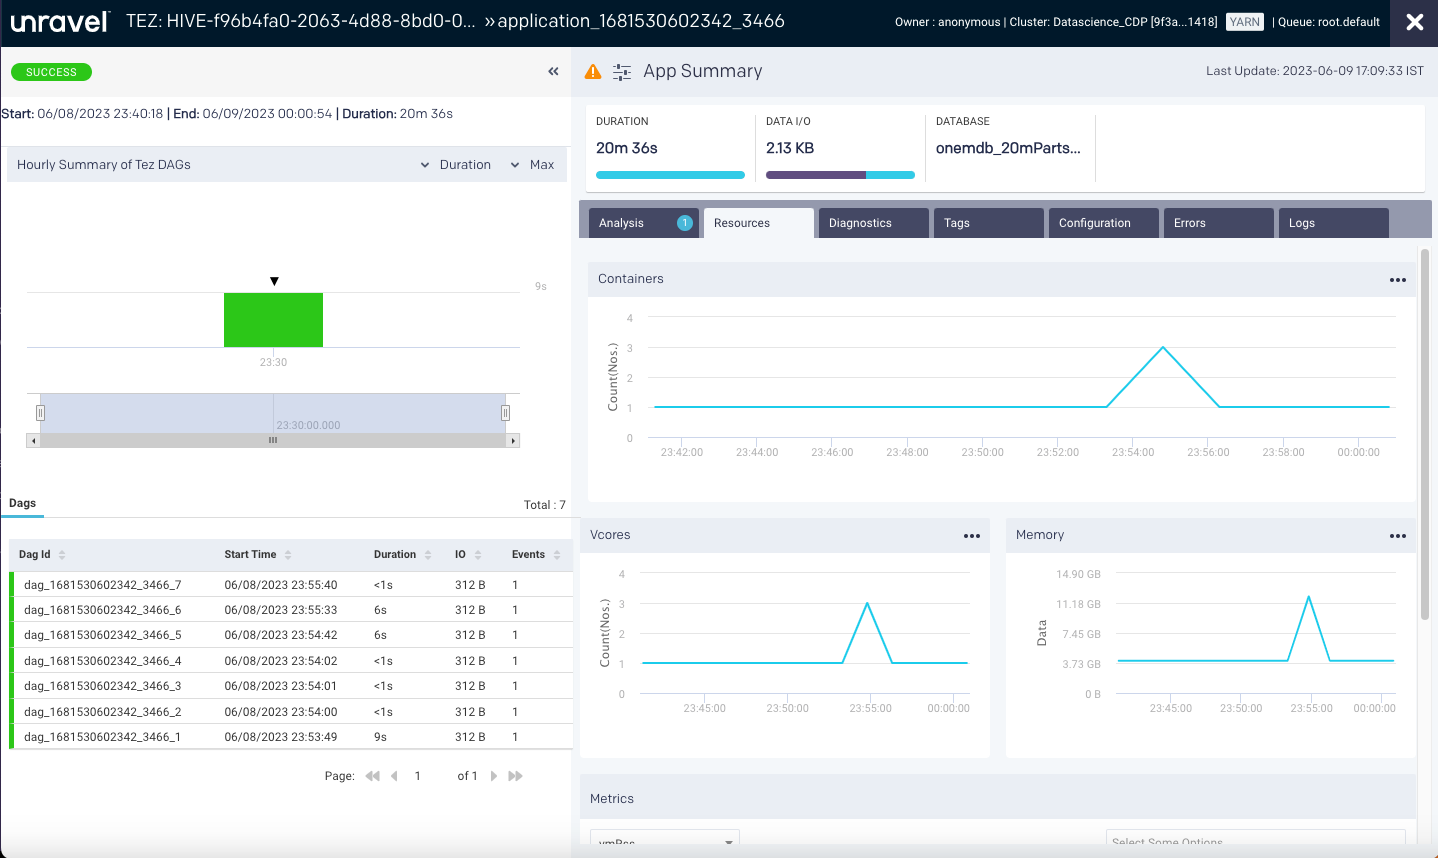Collapse the left panel with double chevron
The image size is (1438, 858).
tap(553, 71)
